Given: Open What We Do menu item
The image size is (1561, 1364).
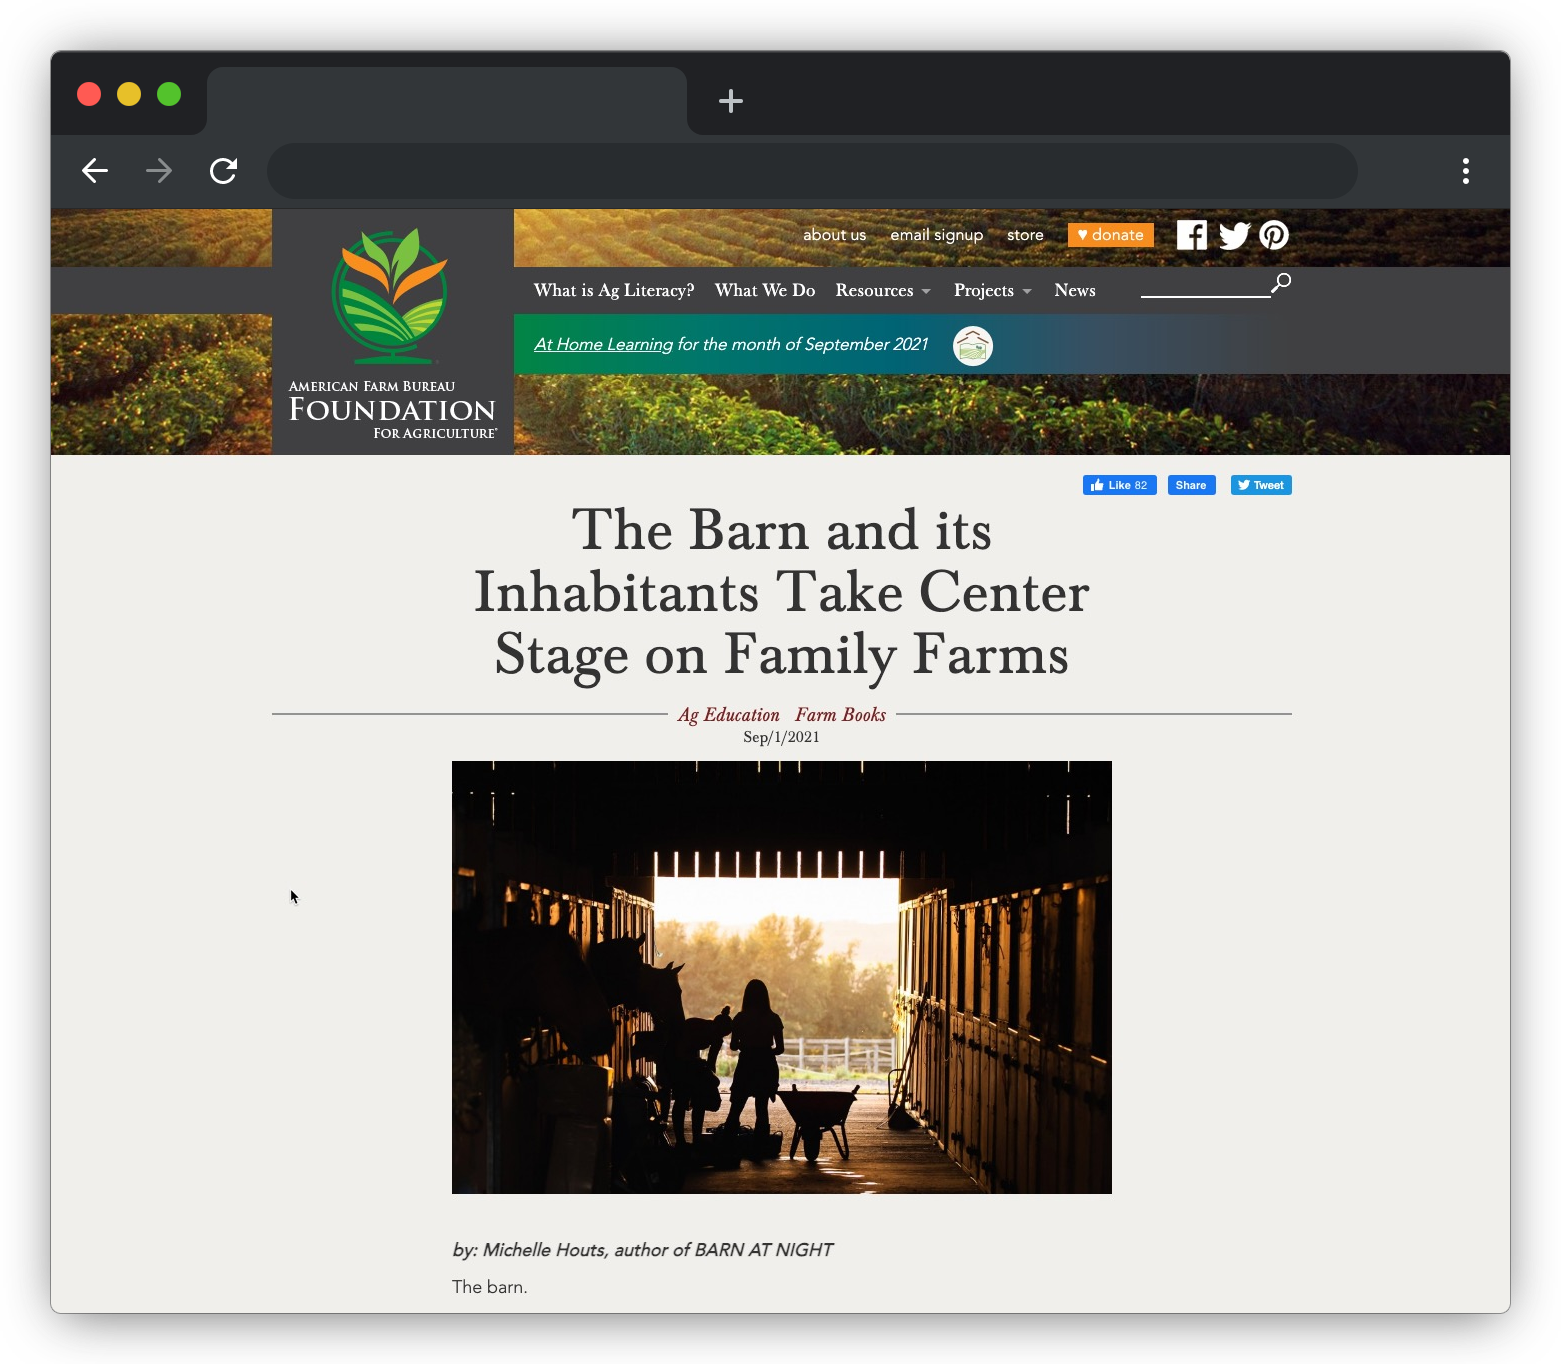Looking at the screenshot, I should [x=765, y=290].
